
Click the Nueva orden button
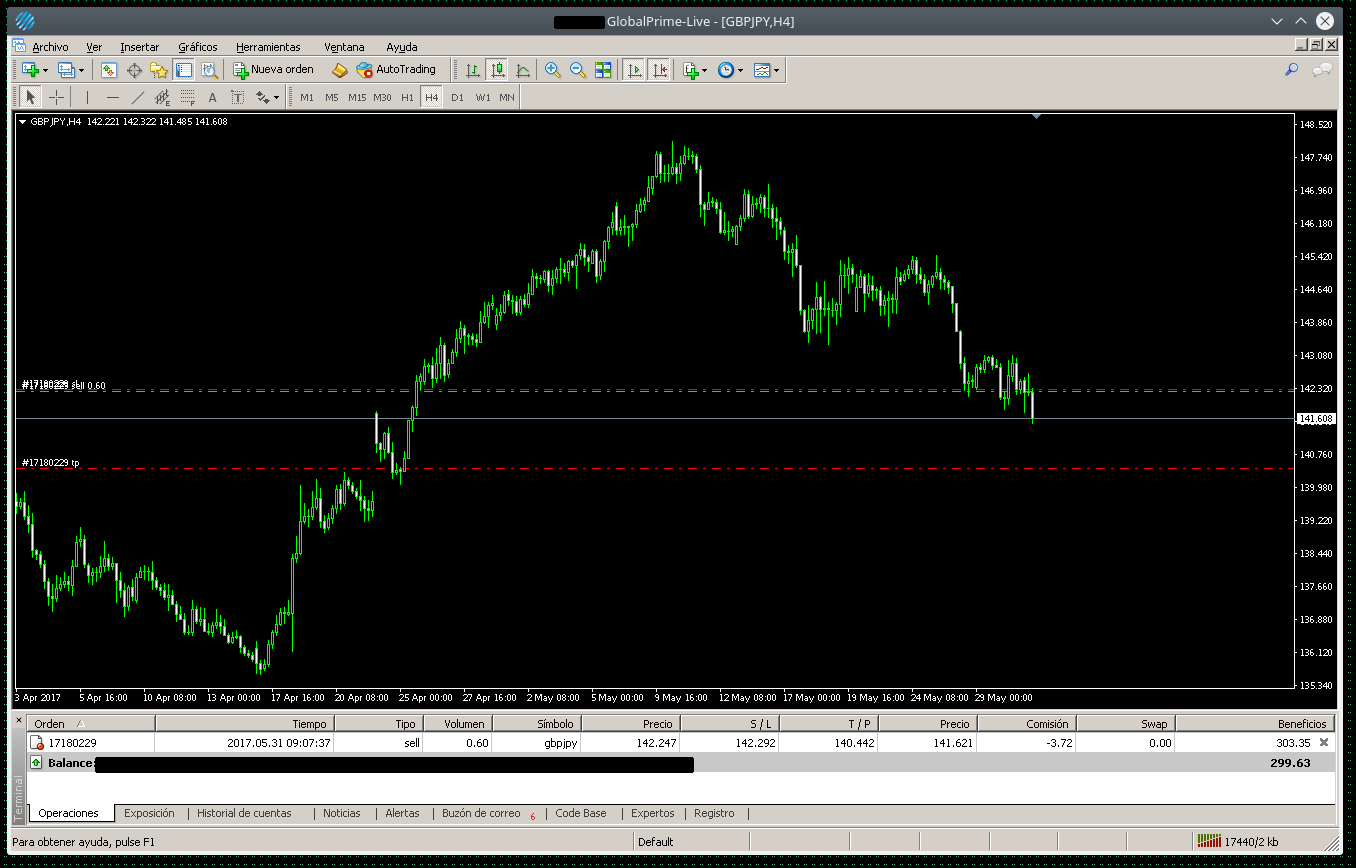point(274,70)
